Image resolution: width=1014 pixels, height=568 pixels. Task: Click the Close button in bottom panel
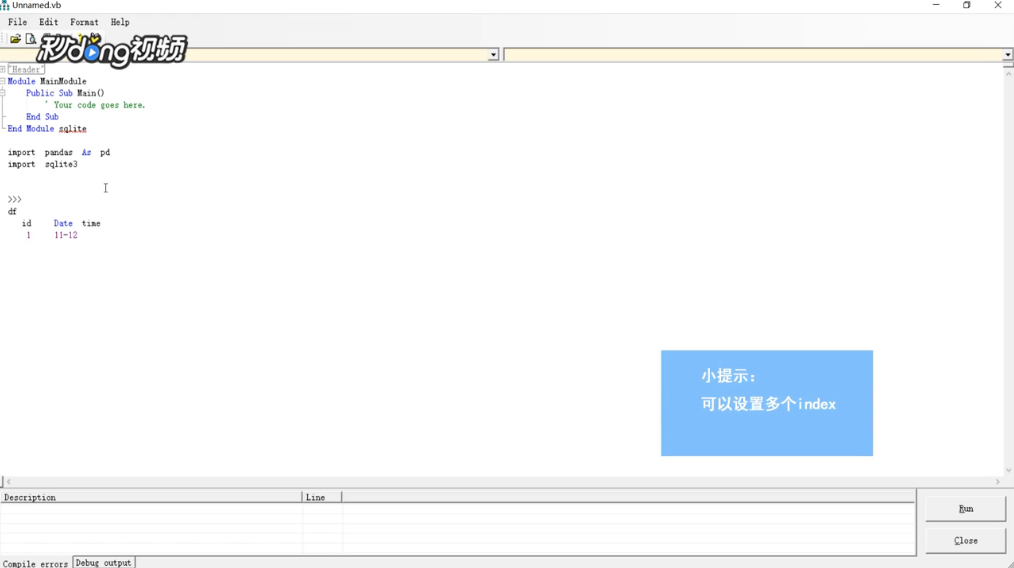click(x=965, y=540)
